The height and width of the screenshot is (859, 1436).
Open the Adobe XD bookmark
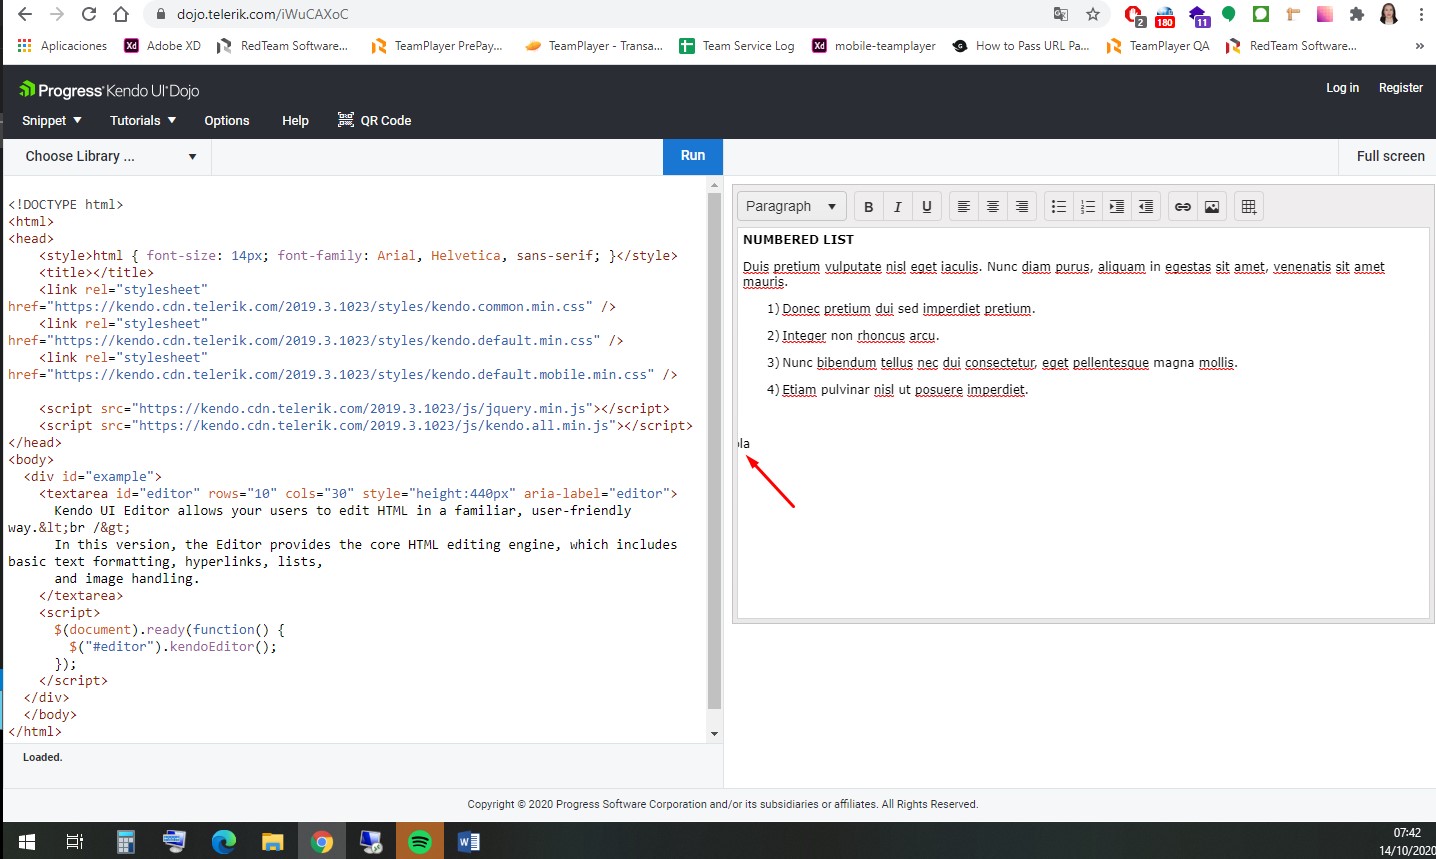click(162, 46)
